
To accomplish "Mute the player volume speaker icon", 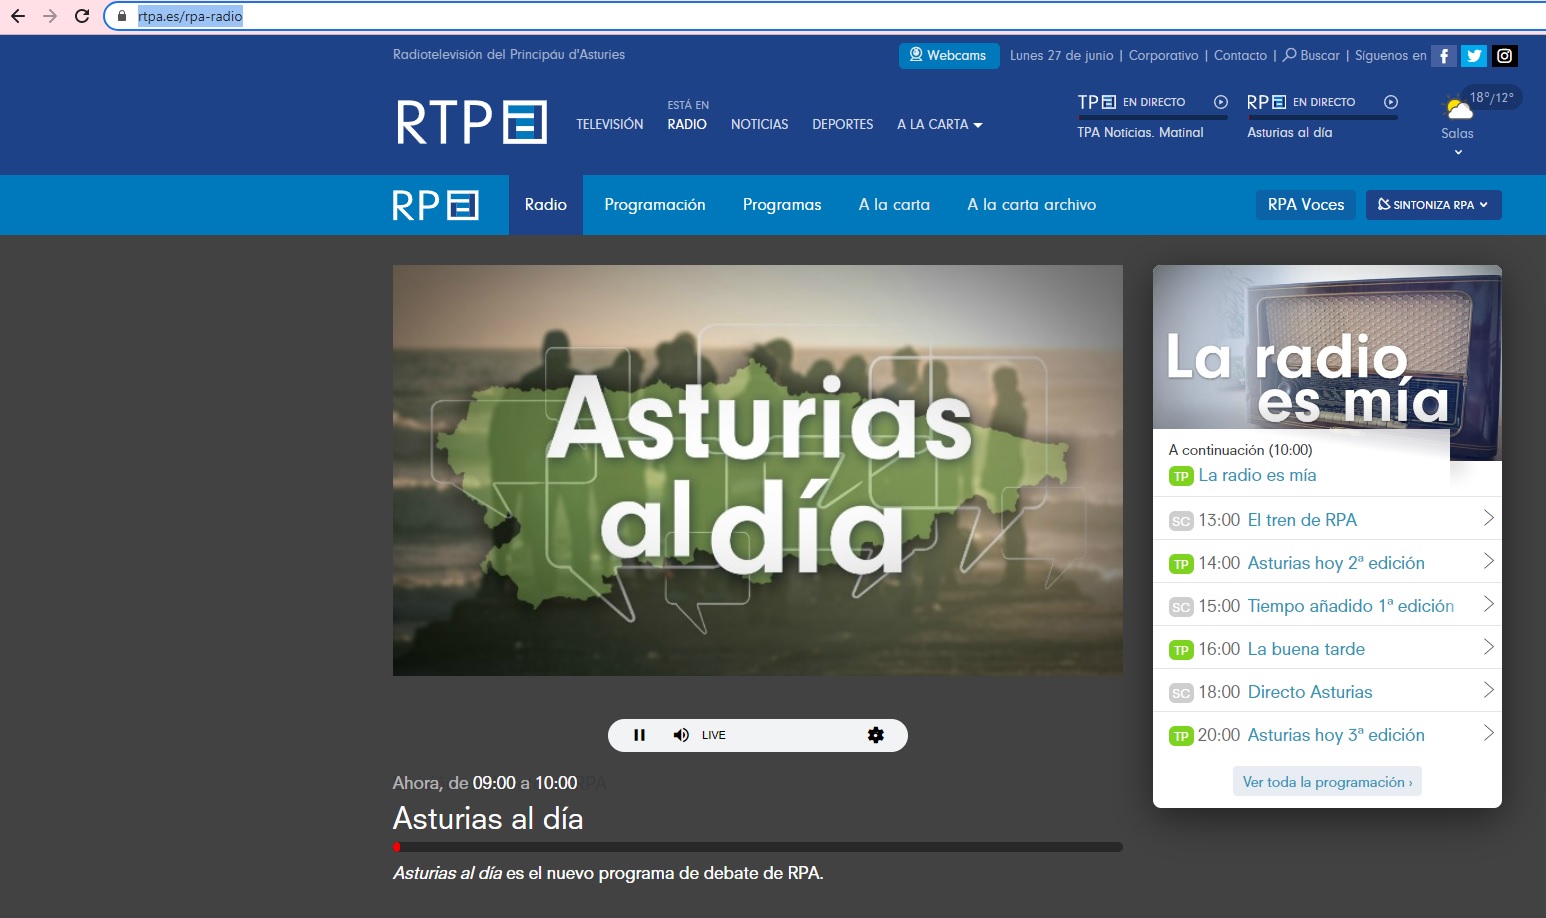I will [681, 735].
